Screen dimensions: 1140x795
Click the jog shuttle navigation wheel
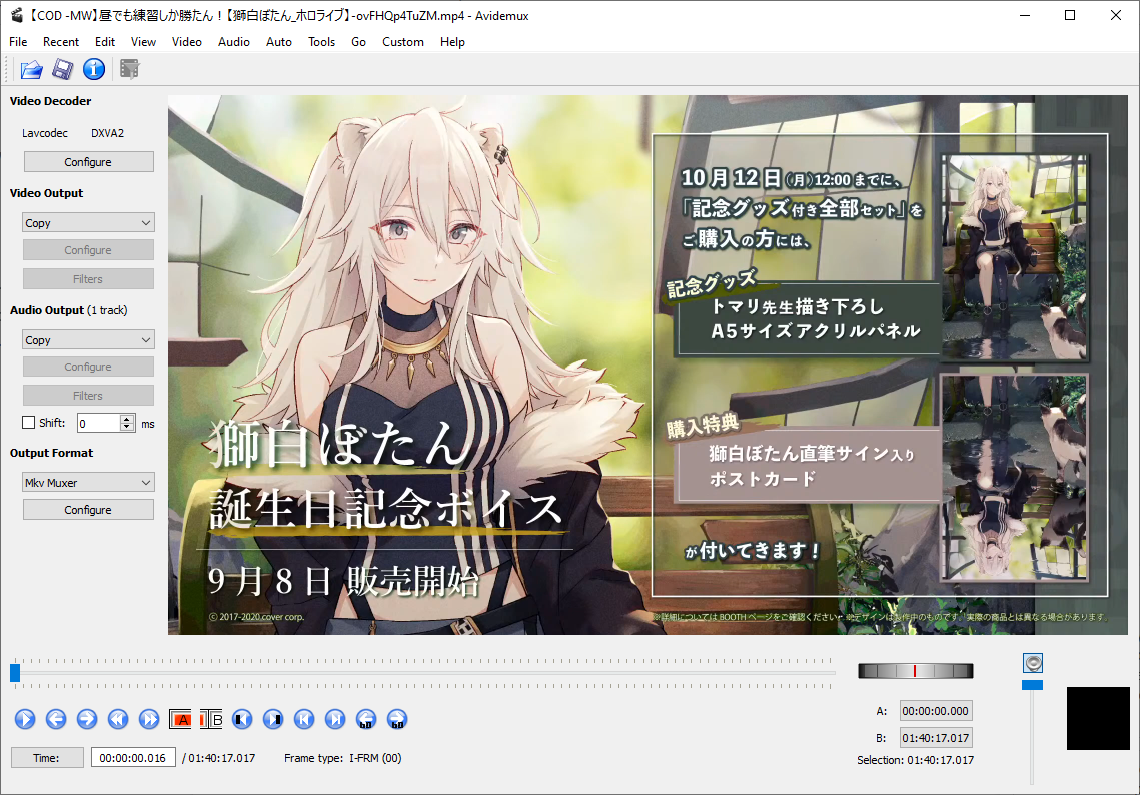point(915,671)
